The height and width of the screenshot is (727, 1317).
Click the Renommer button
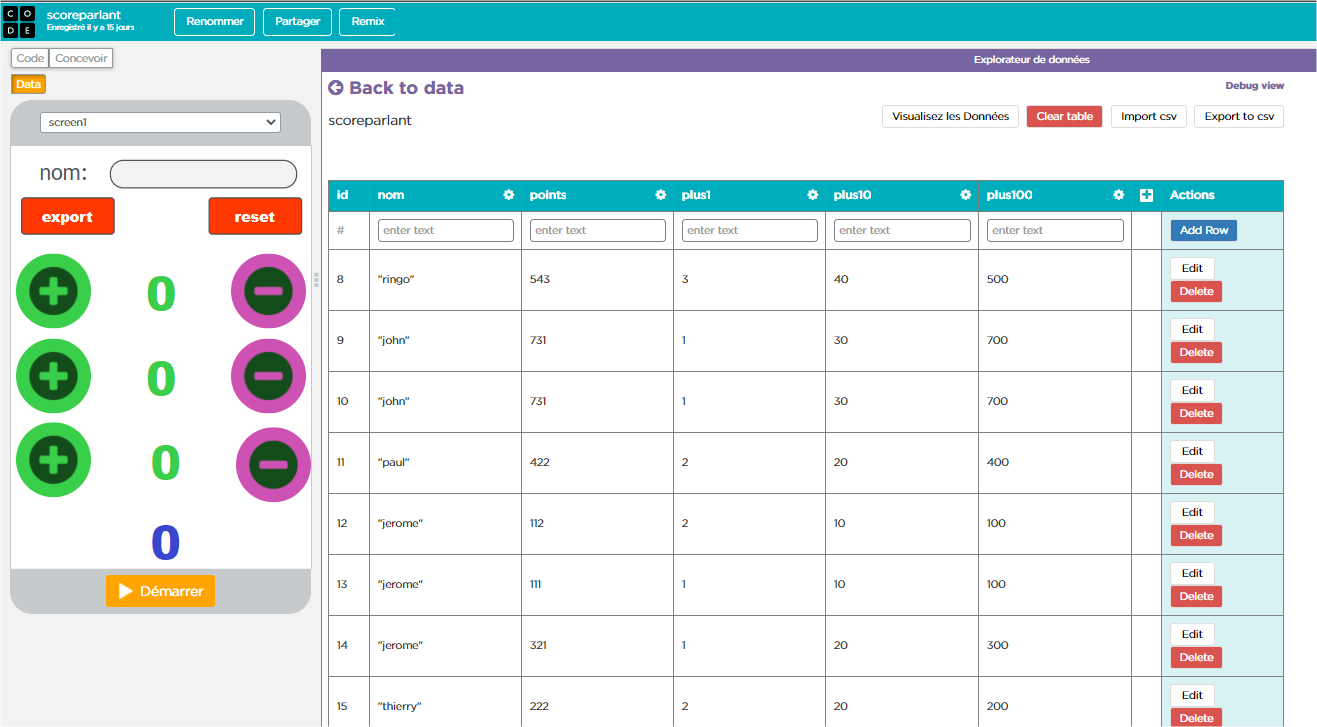pos(215,22)
